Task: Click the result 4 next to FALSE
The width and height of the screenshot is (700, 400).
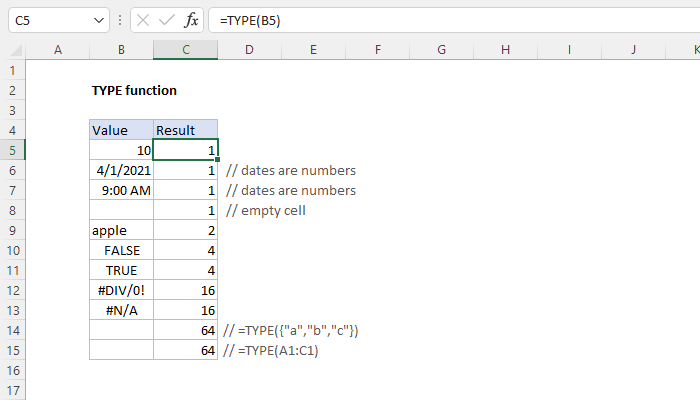Action: [x=186, y=250]
